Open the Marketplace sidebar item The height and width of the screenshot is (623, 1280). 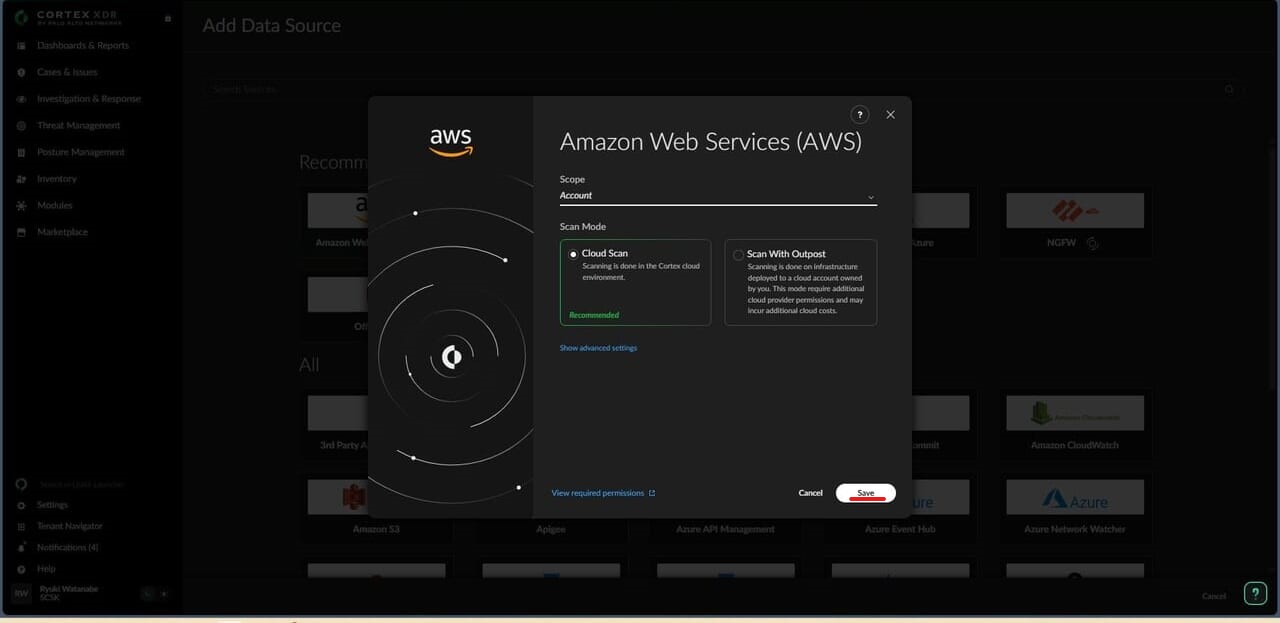pyautogui.click(x=62, y=232)
